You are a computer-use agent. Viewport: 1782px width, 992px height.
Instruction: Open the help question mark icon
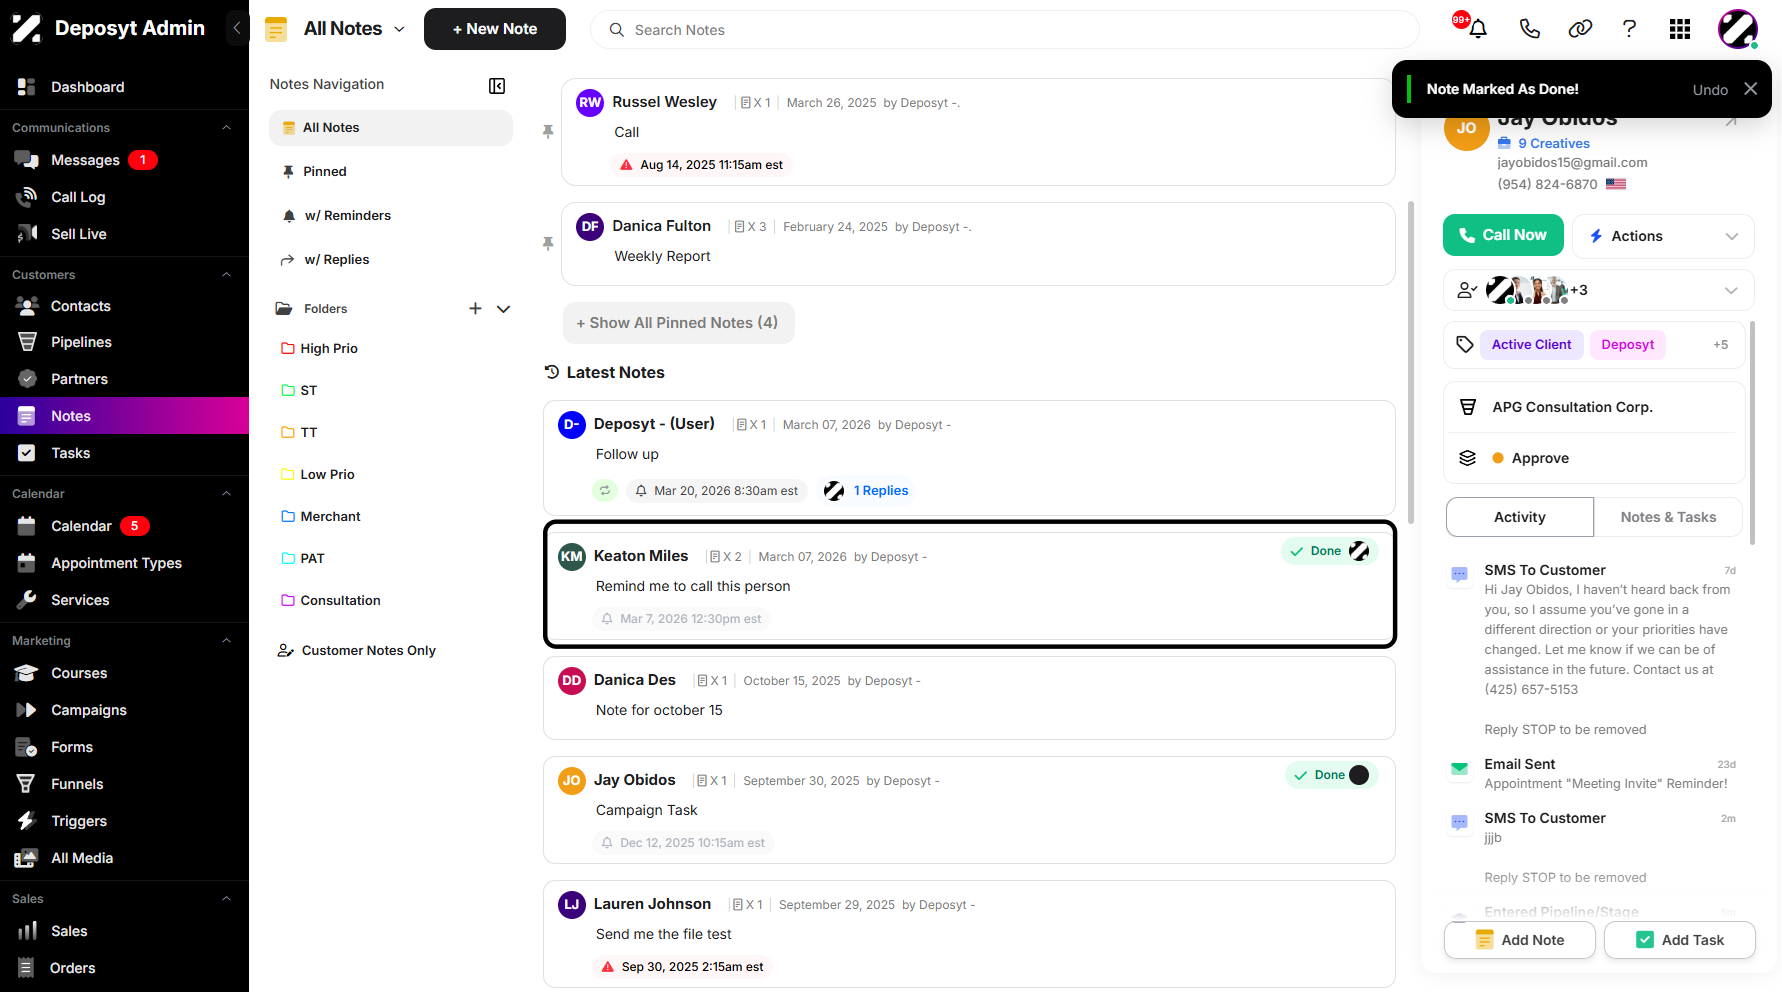click(1629, 29)
